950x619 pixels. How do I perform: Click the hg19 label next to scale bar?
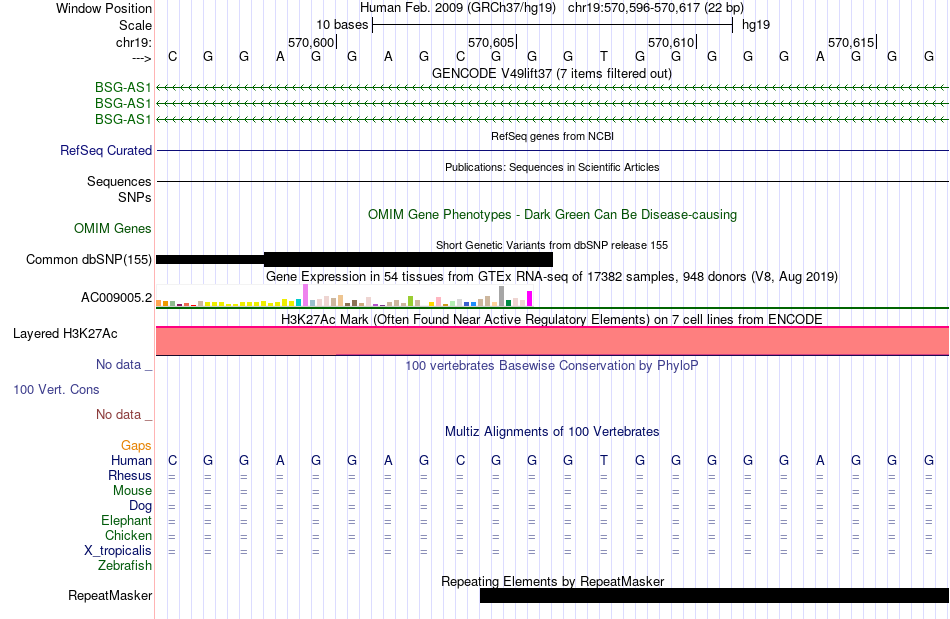pos(756,25)
